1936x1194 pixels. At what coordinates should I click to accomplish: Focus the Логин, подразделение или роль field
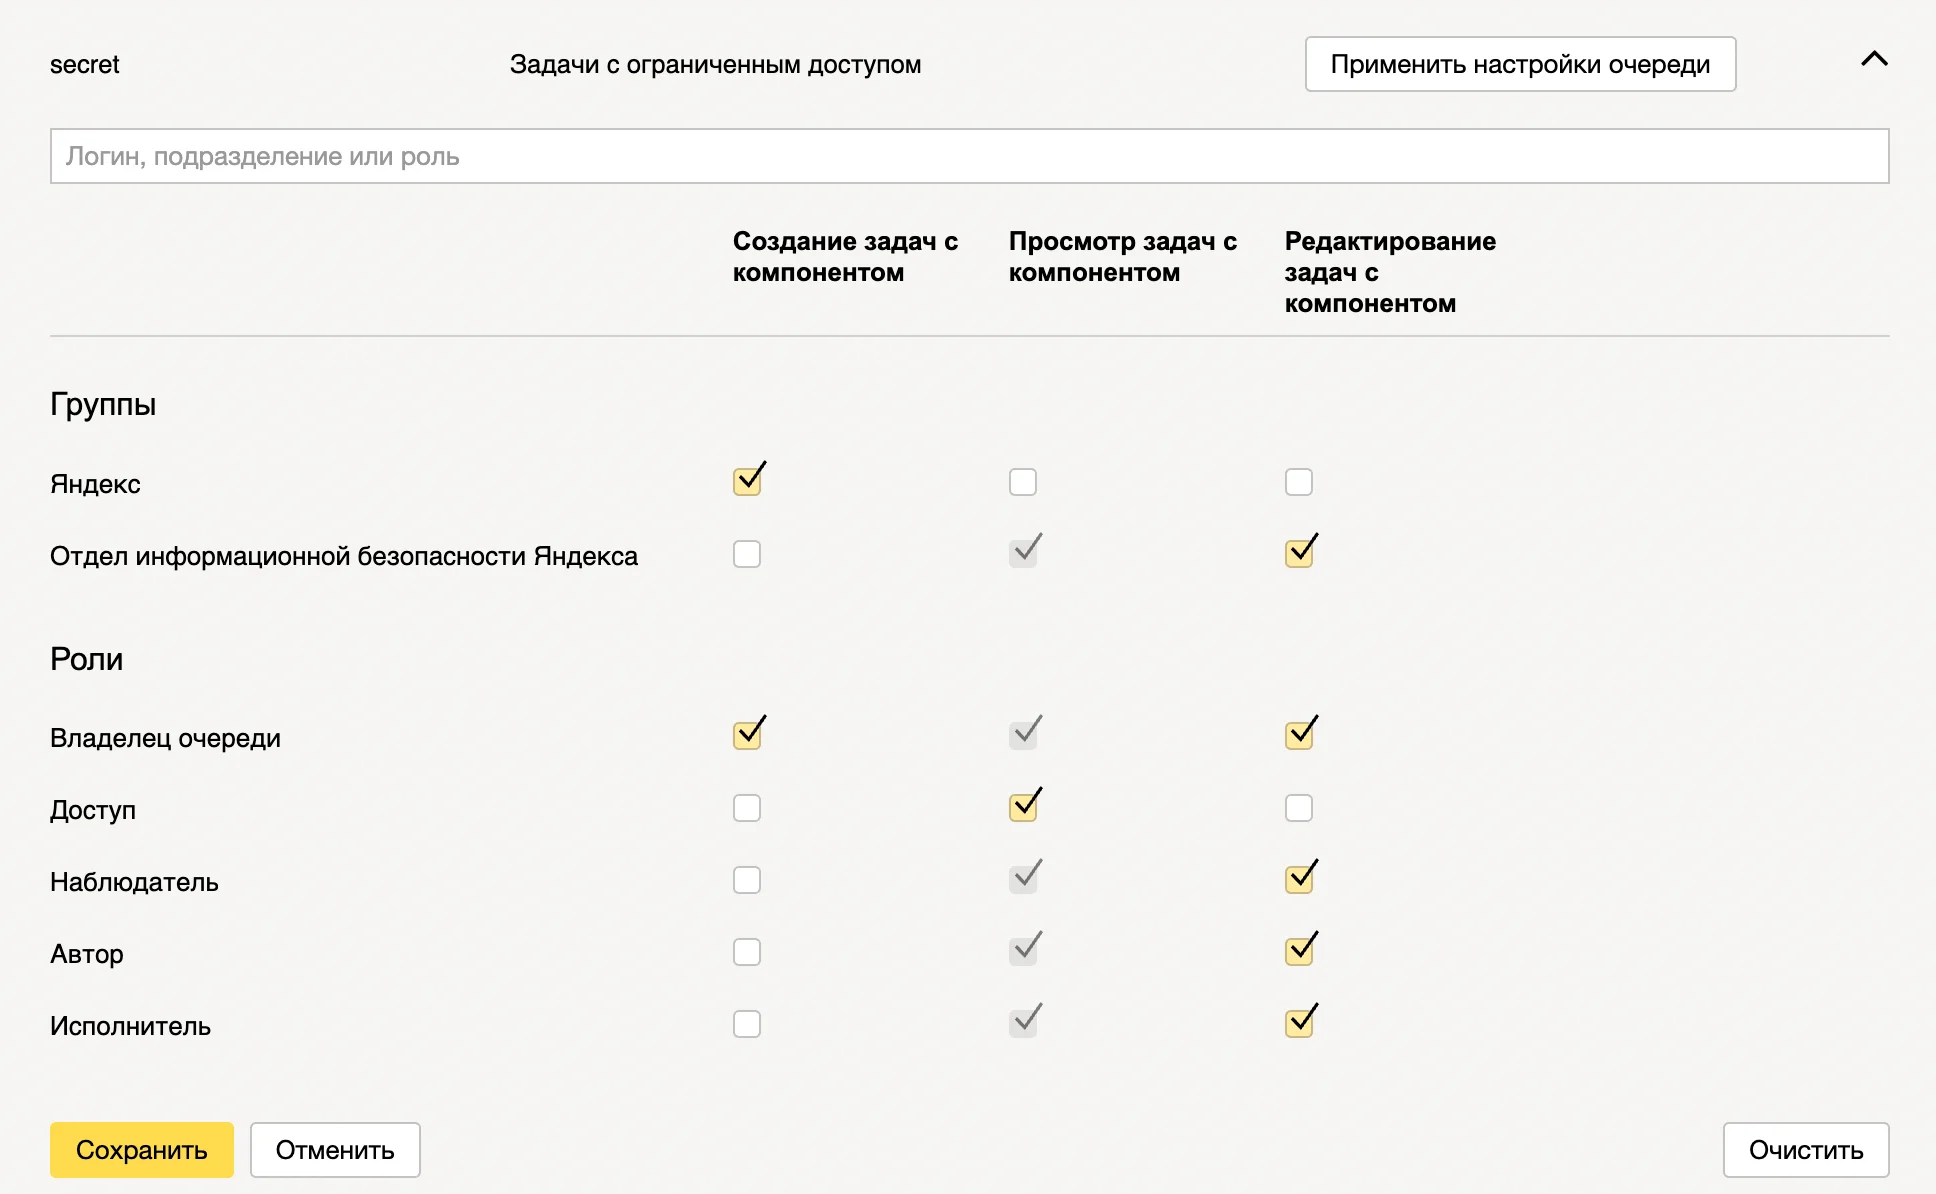968,156
